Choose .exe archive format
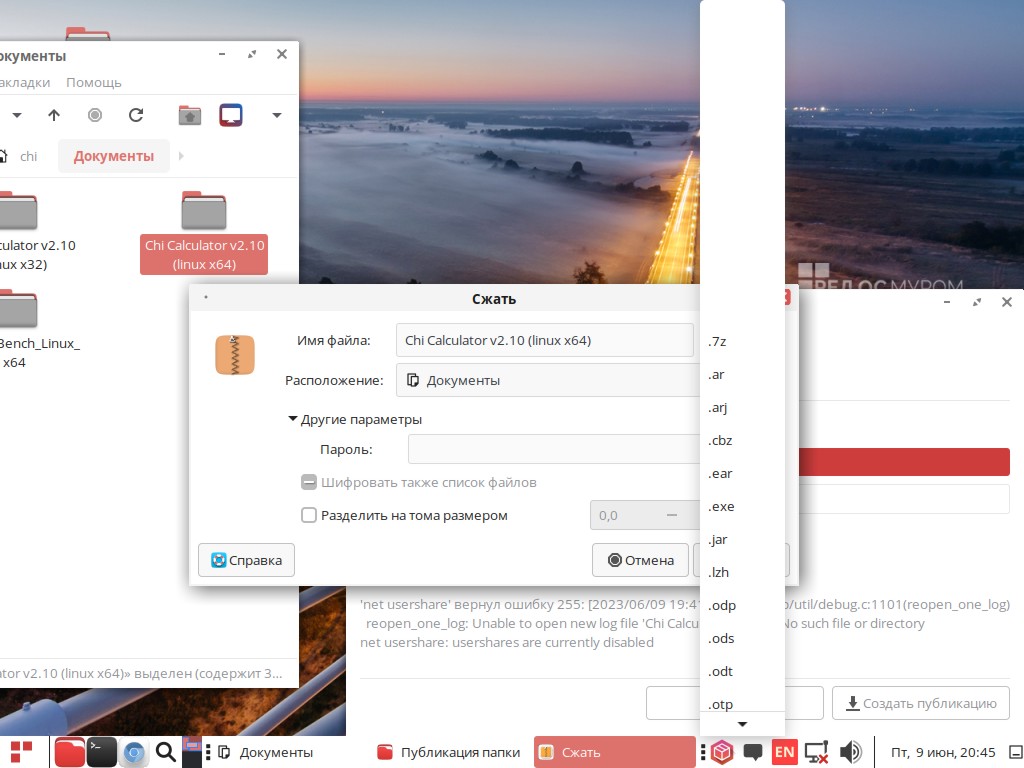 742,507
